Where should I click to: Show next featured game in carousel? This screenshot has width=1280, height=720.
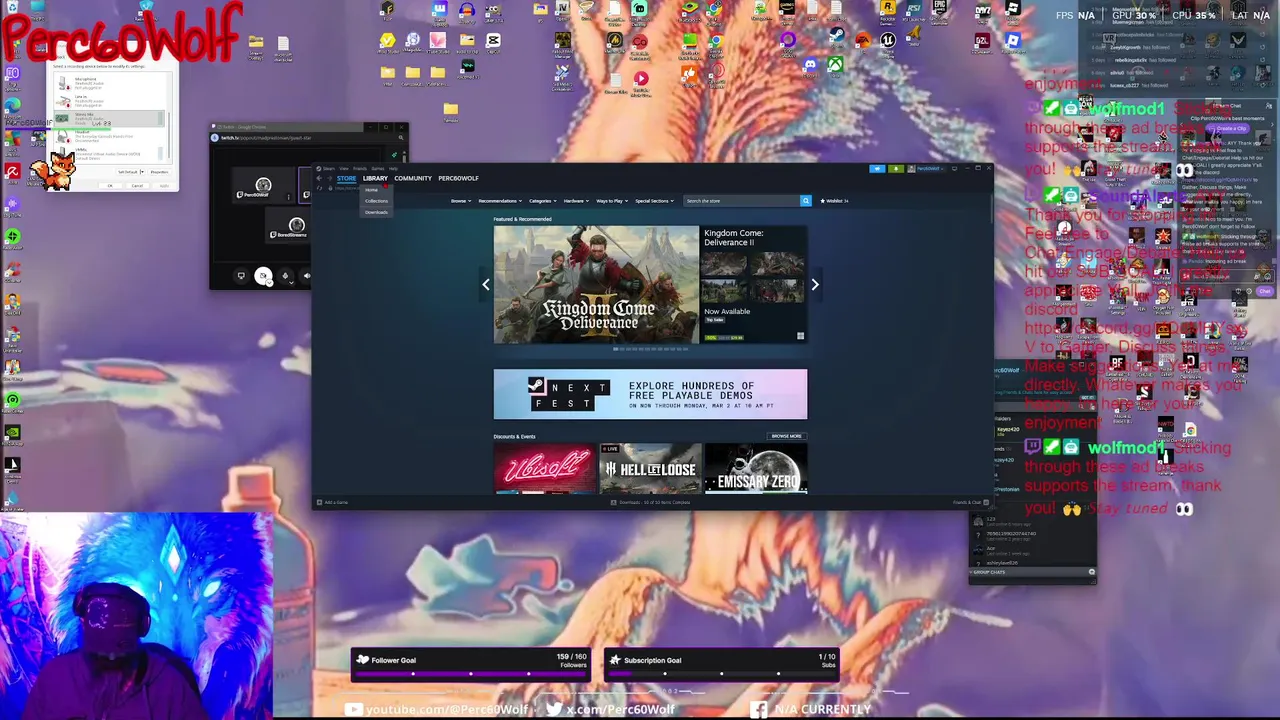coord(815,284)
